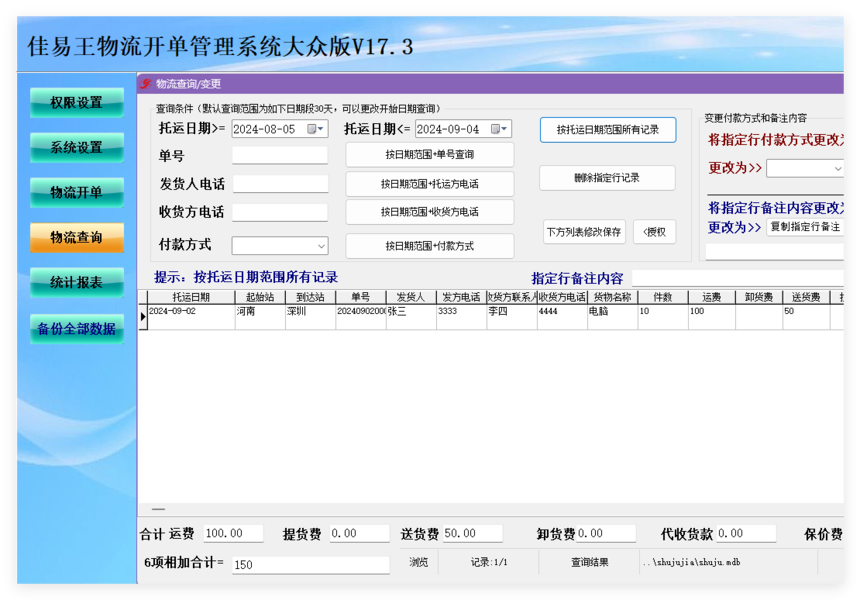Click the 合计 运费 total field showing 100.00
This screenshot has height=600, width=860.
pyautogui.click(x=233, y=533)
